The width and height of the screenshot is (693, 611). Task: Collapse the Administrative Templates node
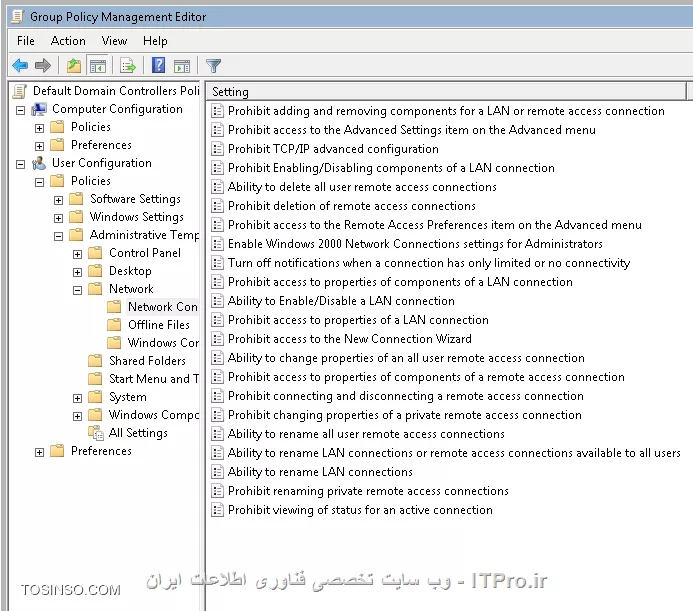pyautogui.click(x=58, y=237)
